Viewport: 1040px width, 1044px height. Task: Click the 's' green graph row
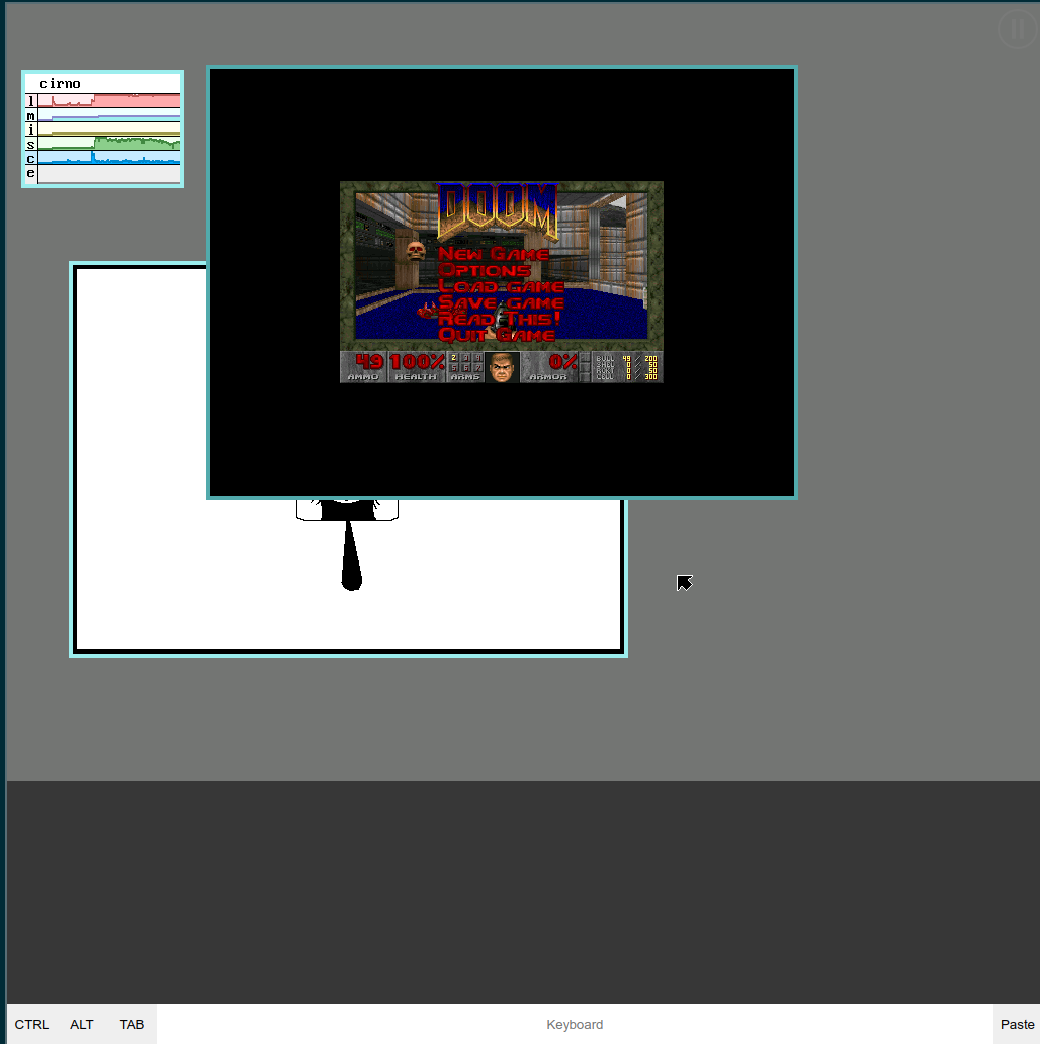[103, 144]
